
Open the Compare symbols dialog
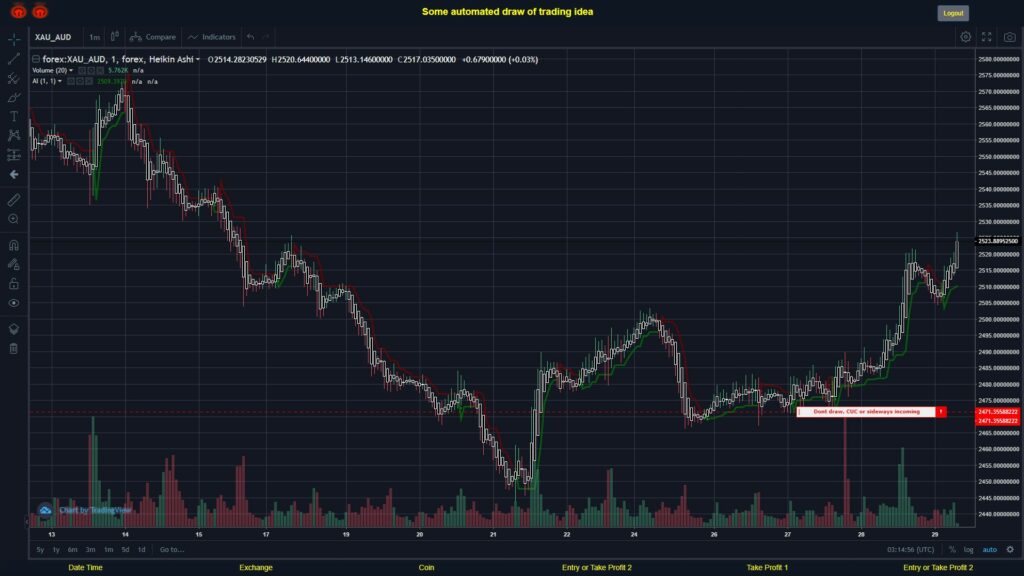point(153,37)
